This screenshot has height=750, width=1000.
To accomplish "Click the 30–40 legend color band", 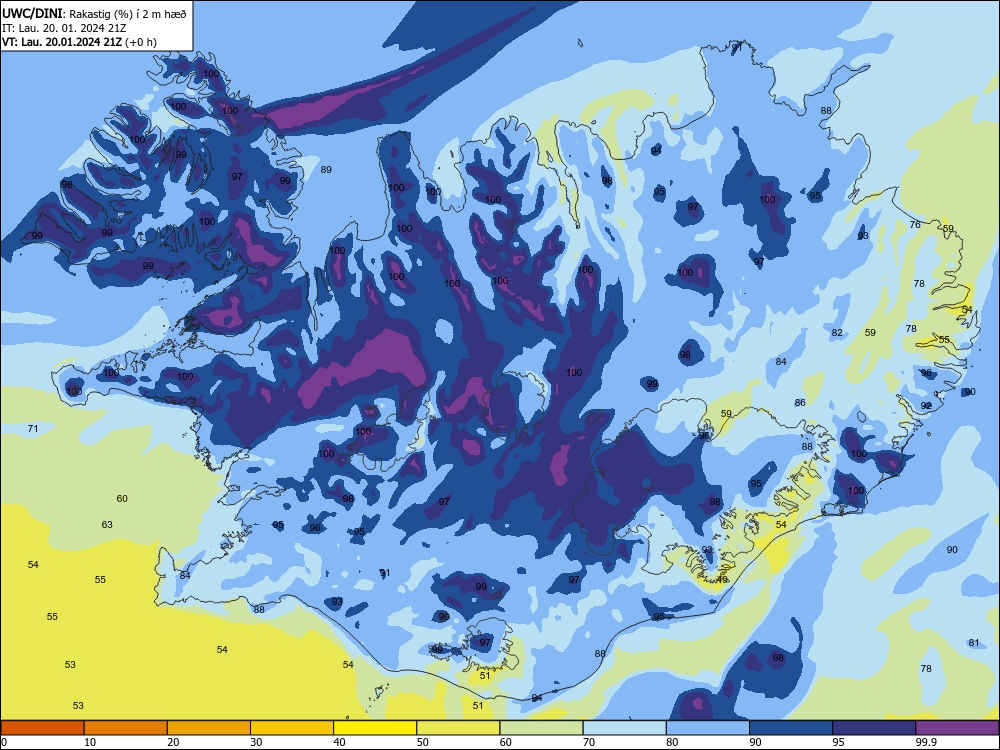I will pyautogui.click(x=292, y=728).
